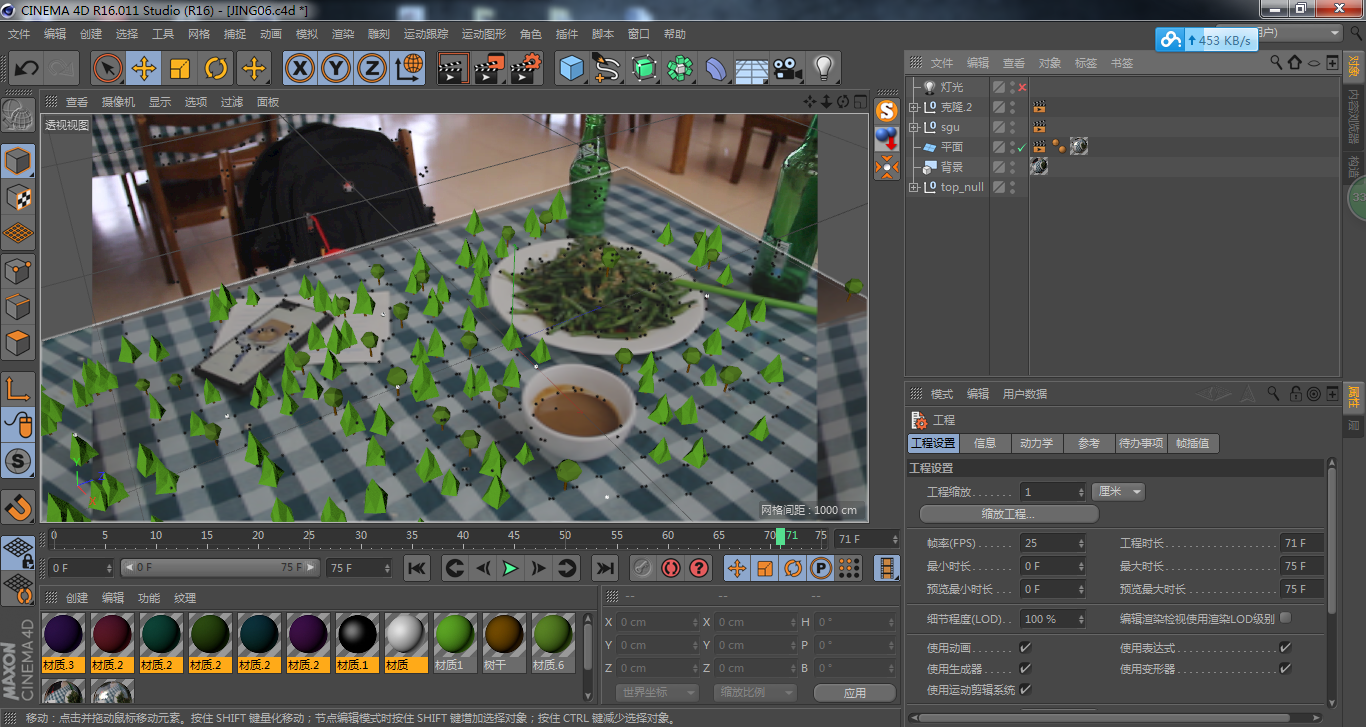Jump to end of timeline
Screen dimensions: 1366x727
point(604,568)
